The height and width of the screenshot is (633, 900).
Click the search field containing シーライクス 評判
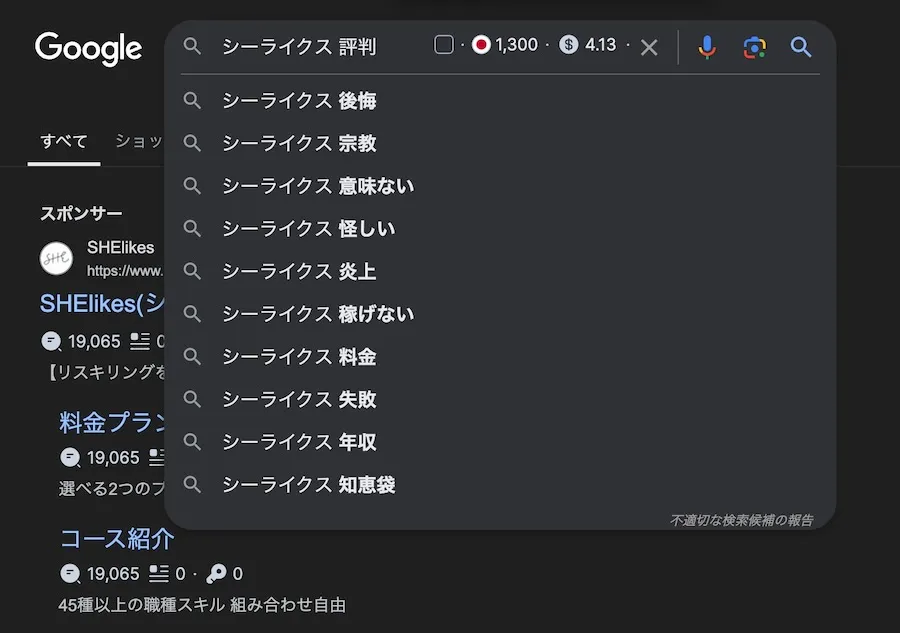point(299,47)
